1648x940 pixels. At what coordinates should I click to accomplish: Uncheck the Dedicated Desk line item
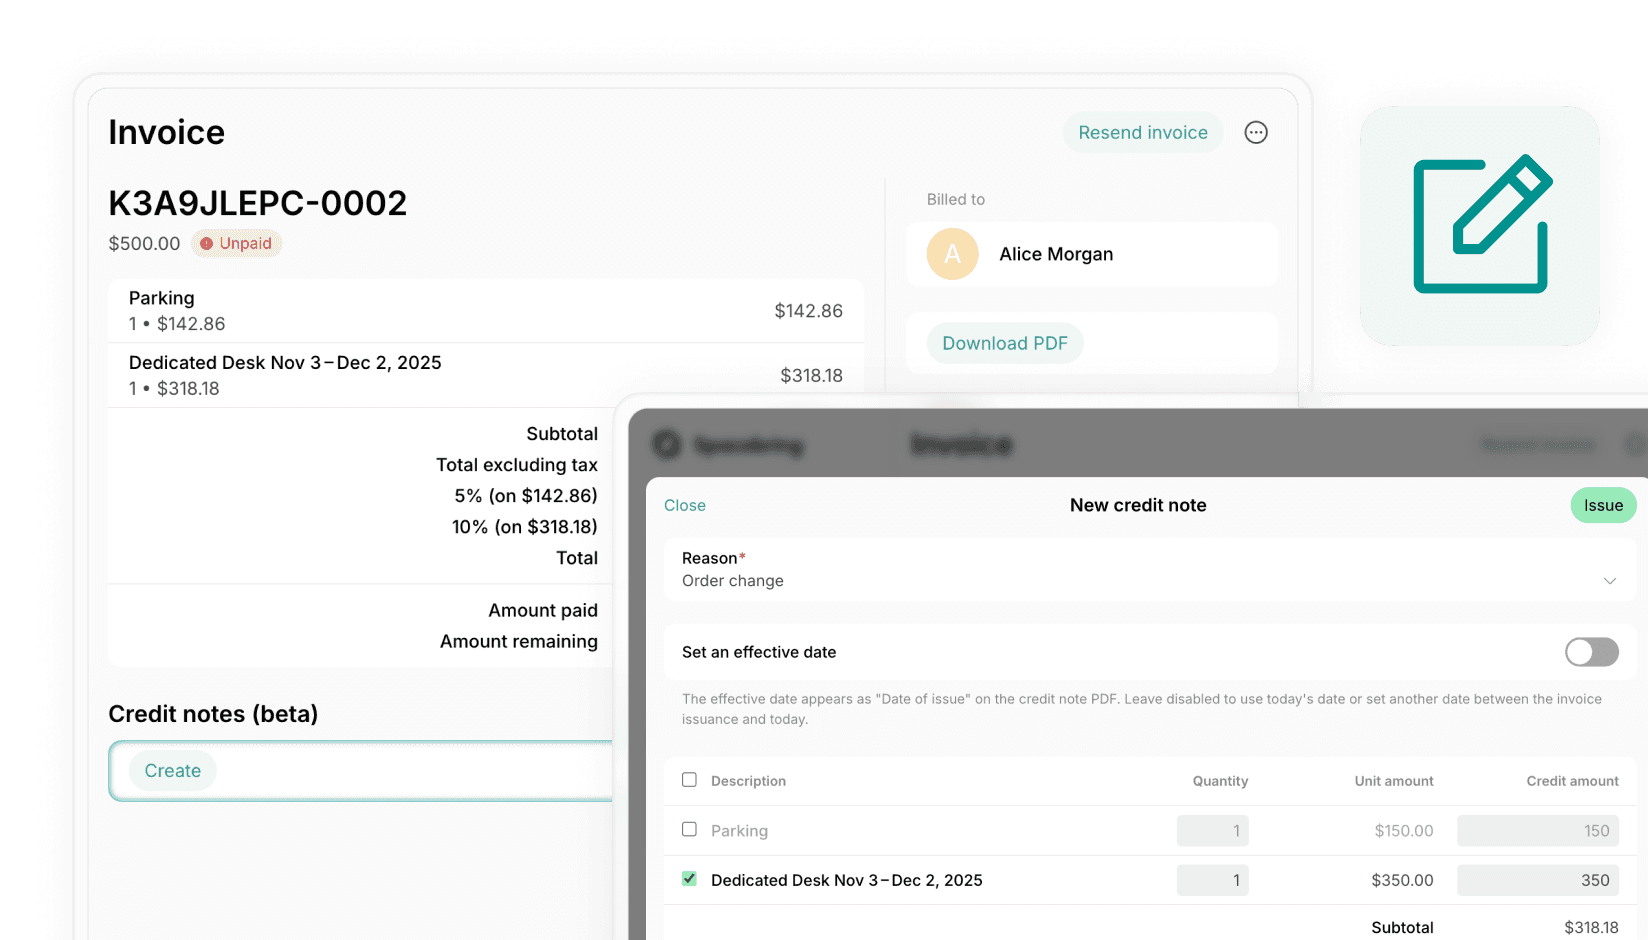689,878
